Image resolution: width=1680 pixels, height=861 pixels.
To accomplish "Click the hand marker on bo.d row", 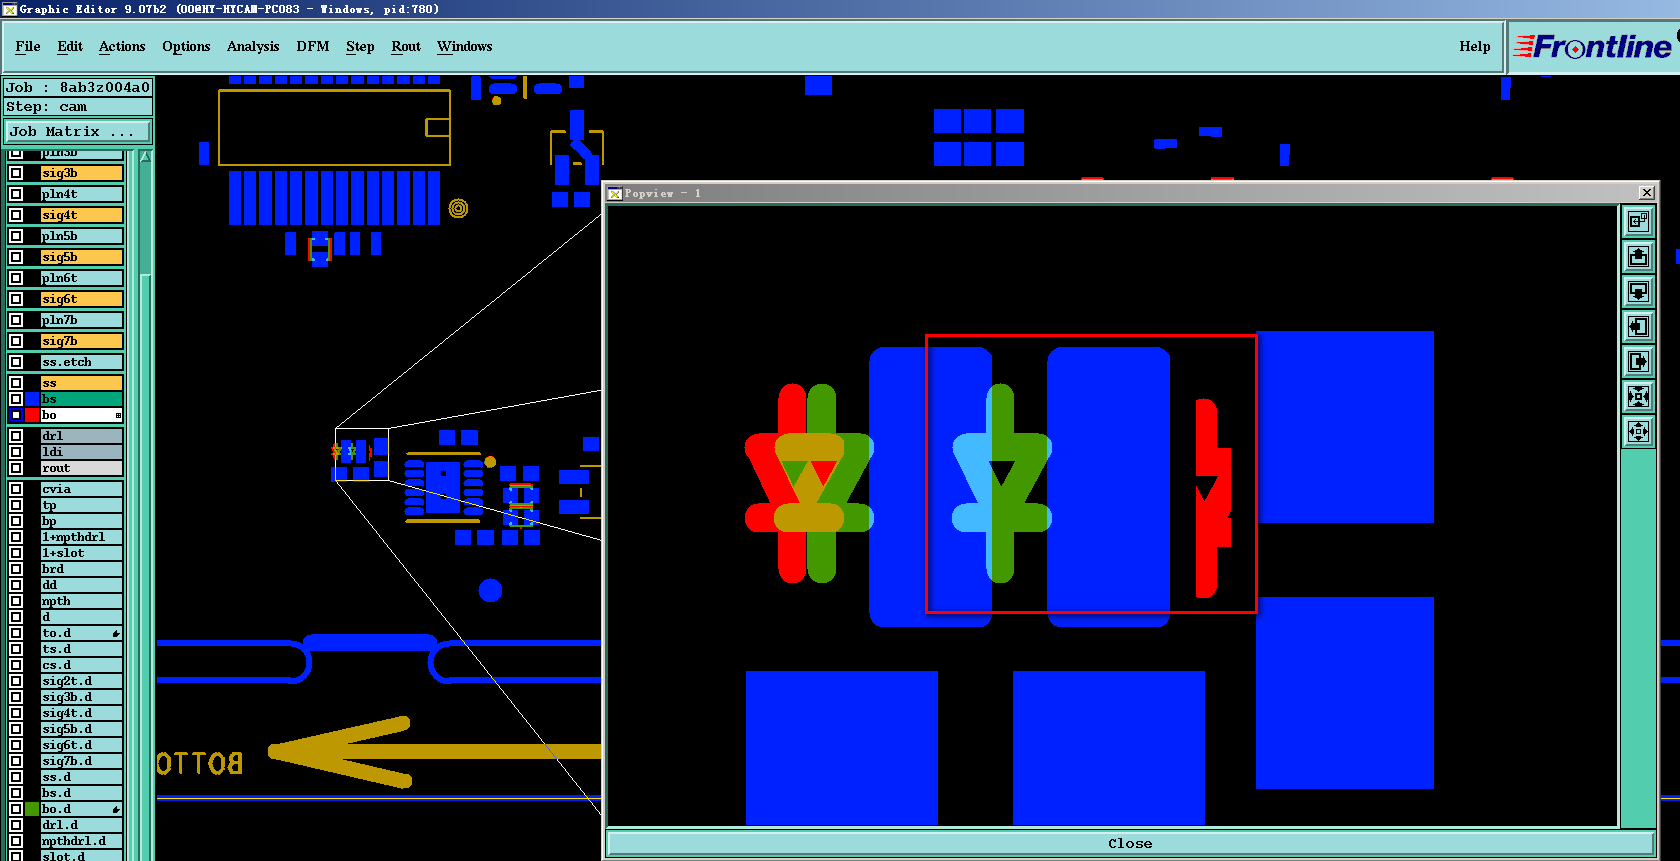I will pos(116,810).
